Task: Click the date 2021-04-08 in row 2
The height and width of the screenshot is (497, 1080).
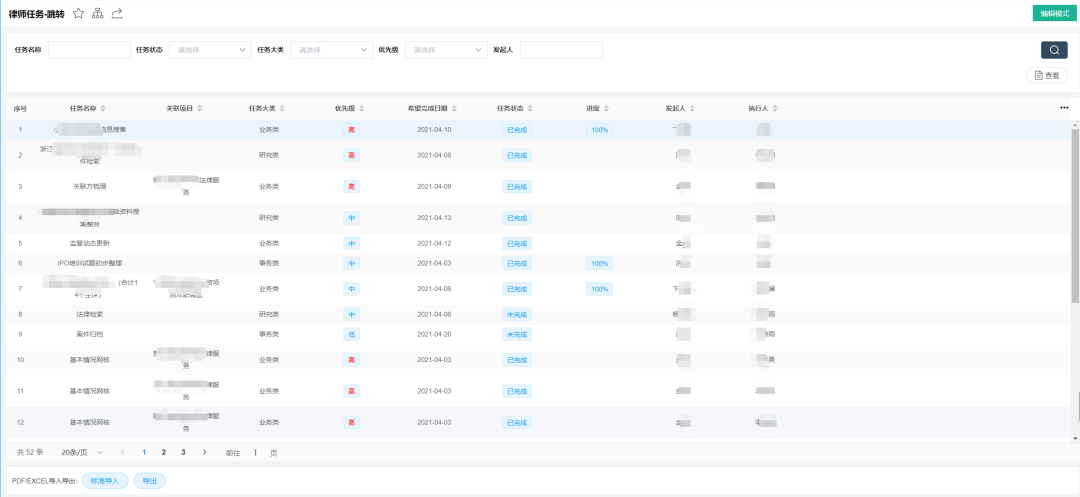Action: [434, 155]
